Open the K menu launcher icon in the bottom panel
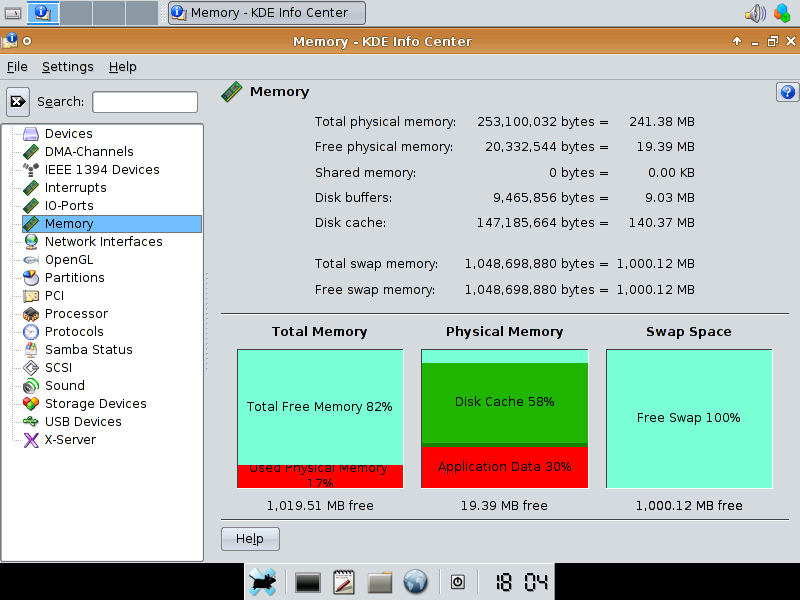Viewport: 800px width, 600px height. 263,582
